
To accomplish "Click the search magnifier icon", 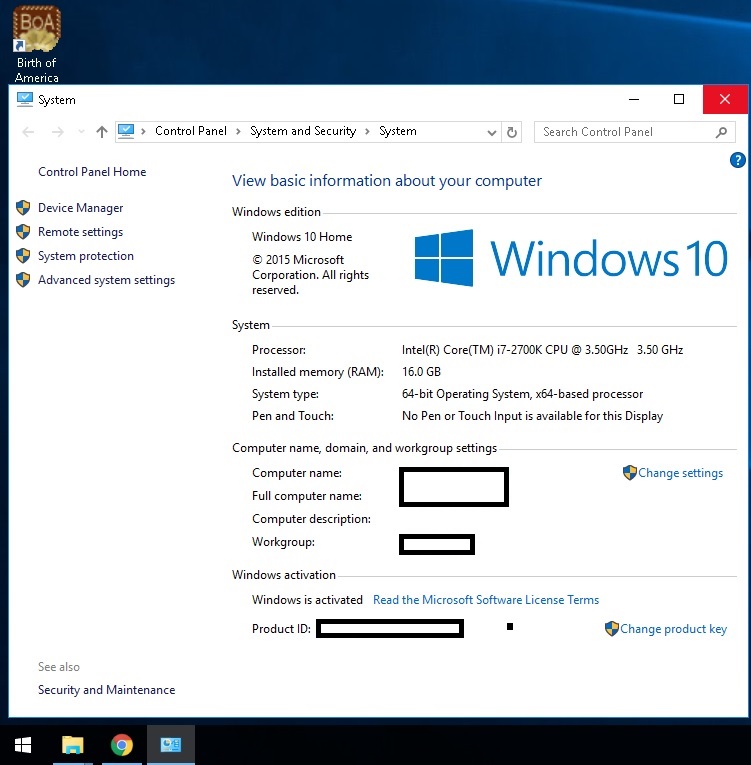I will 721,132.
